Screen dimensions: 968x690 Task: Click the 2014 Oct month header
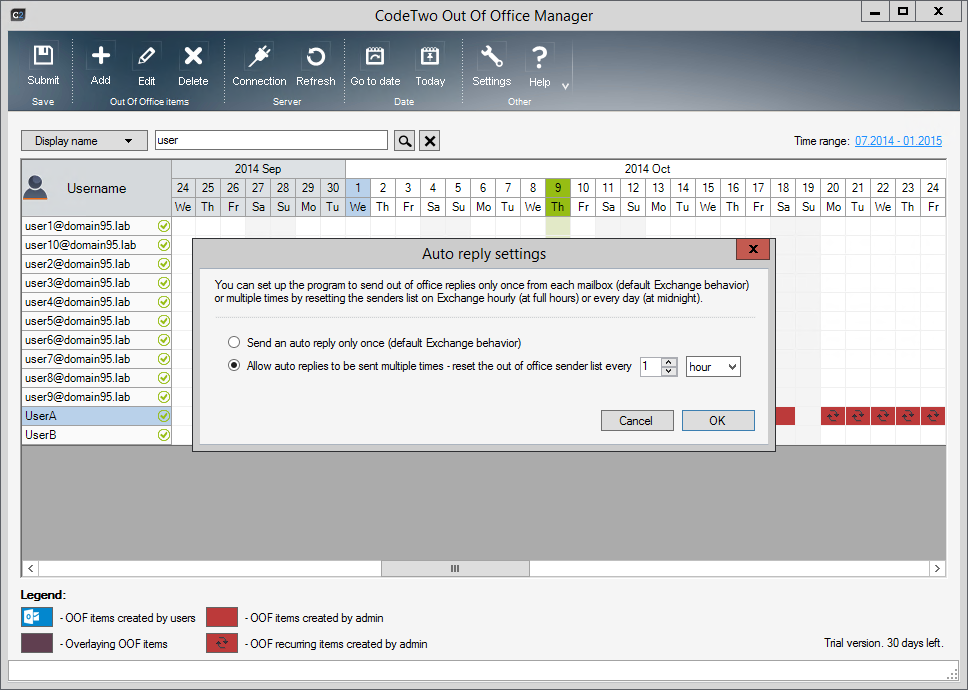tap(646, 168)
